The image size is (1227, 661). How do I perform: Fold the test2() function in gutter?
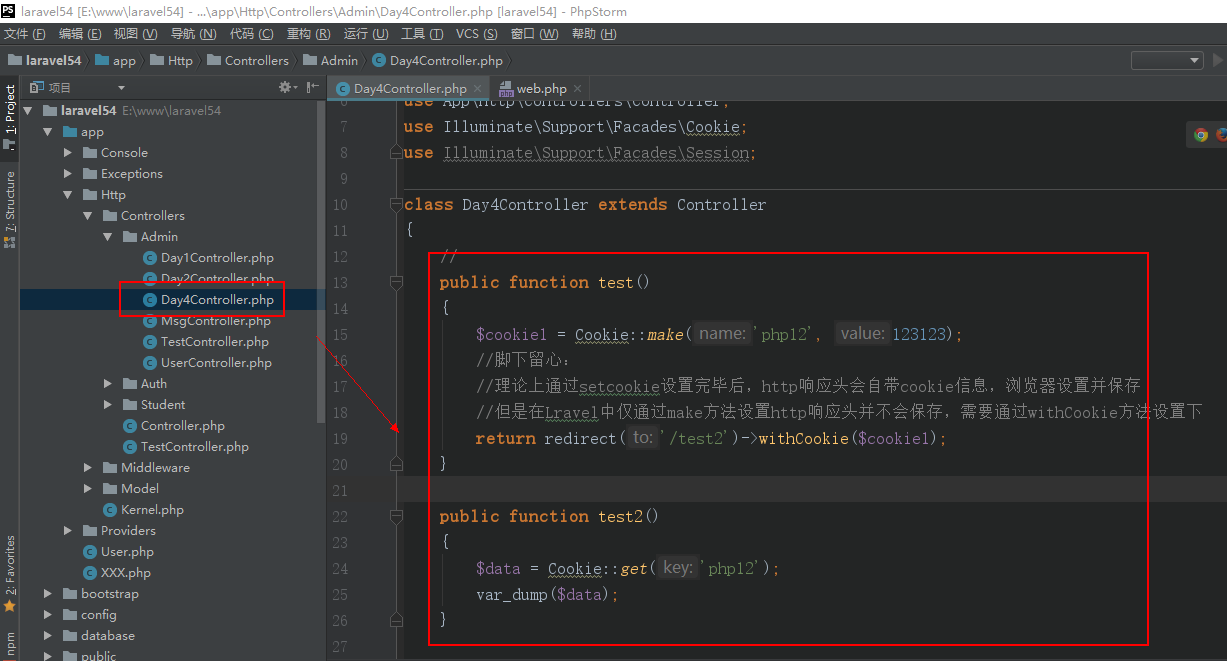coord(396,517)
